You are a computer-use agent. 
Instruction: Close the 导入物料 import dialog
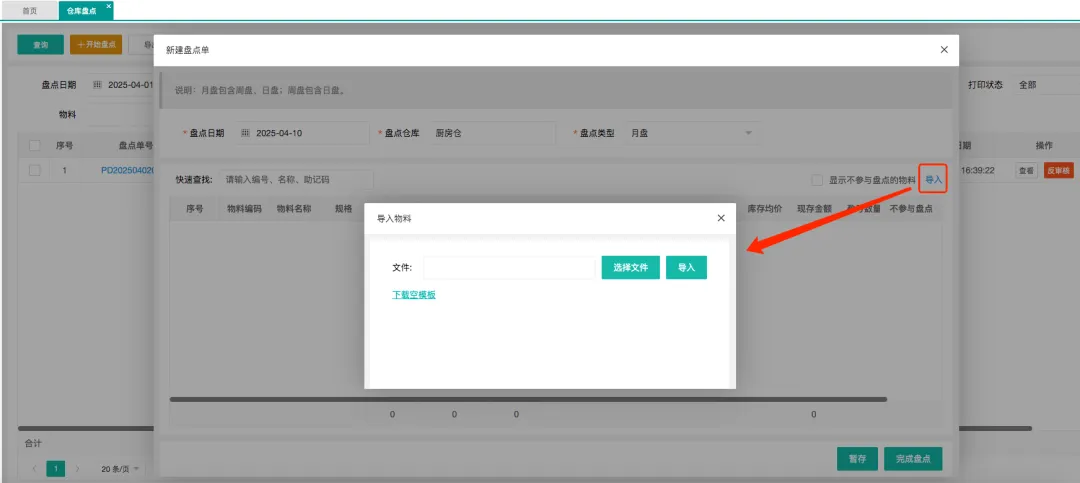pyautogui.click(x=721, y=218)
